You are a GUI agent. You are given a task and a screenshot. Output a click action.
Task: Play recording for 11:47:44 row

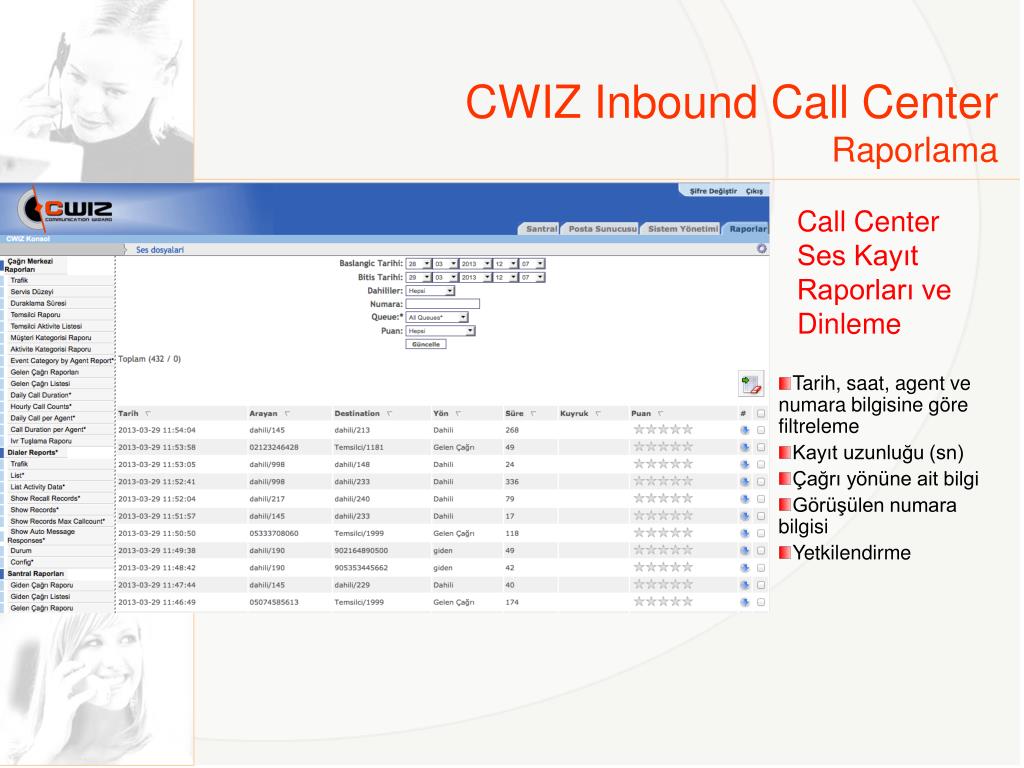pyautogui.click(x=744, y=585)
